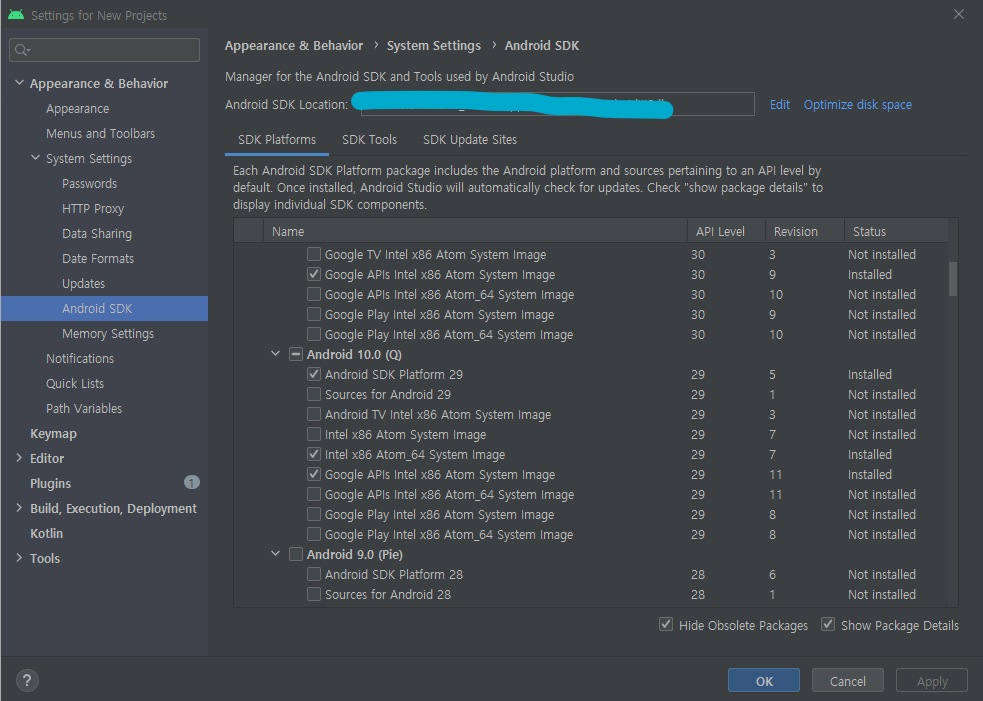Open Keymap settings
Screen dimensions: 983x701
[x=53, y=433]
